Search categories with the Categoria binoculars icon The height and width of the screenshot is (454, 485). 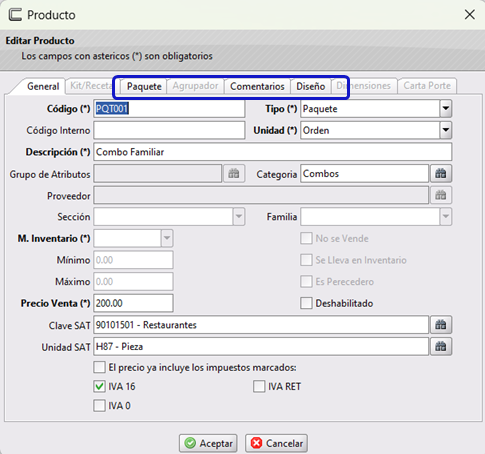[x=441, y=174]
